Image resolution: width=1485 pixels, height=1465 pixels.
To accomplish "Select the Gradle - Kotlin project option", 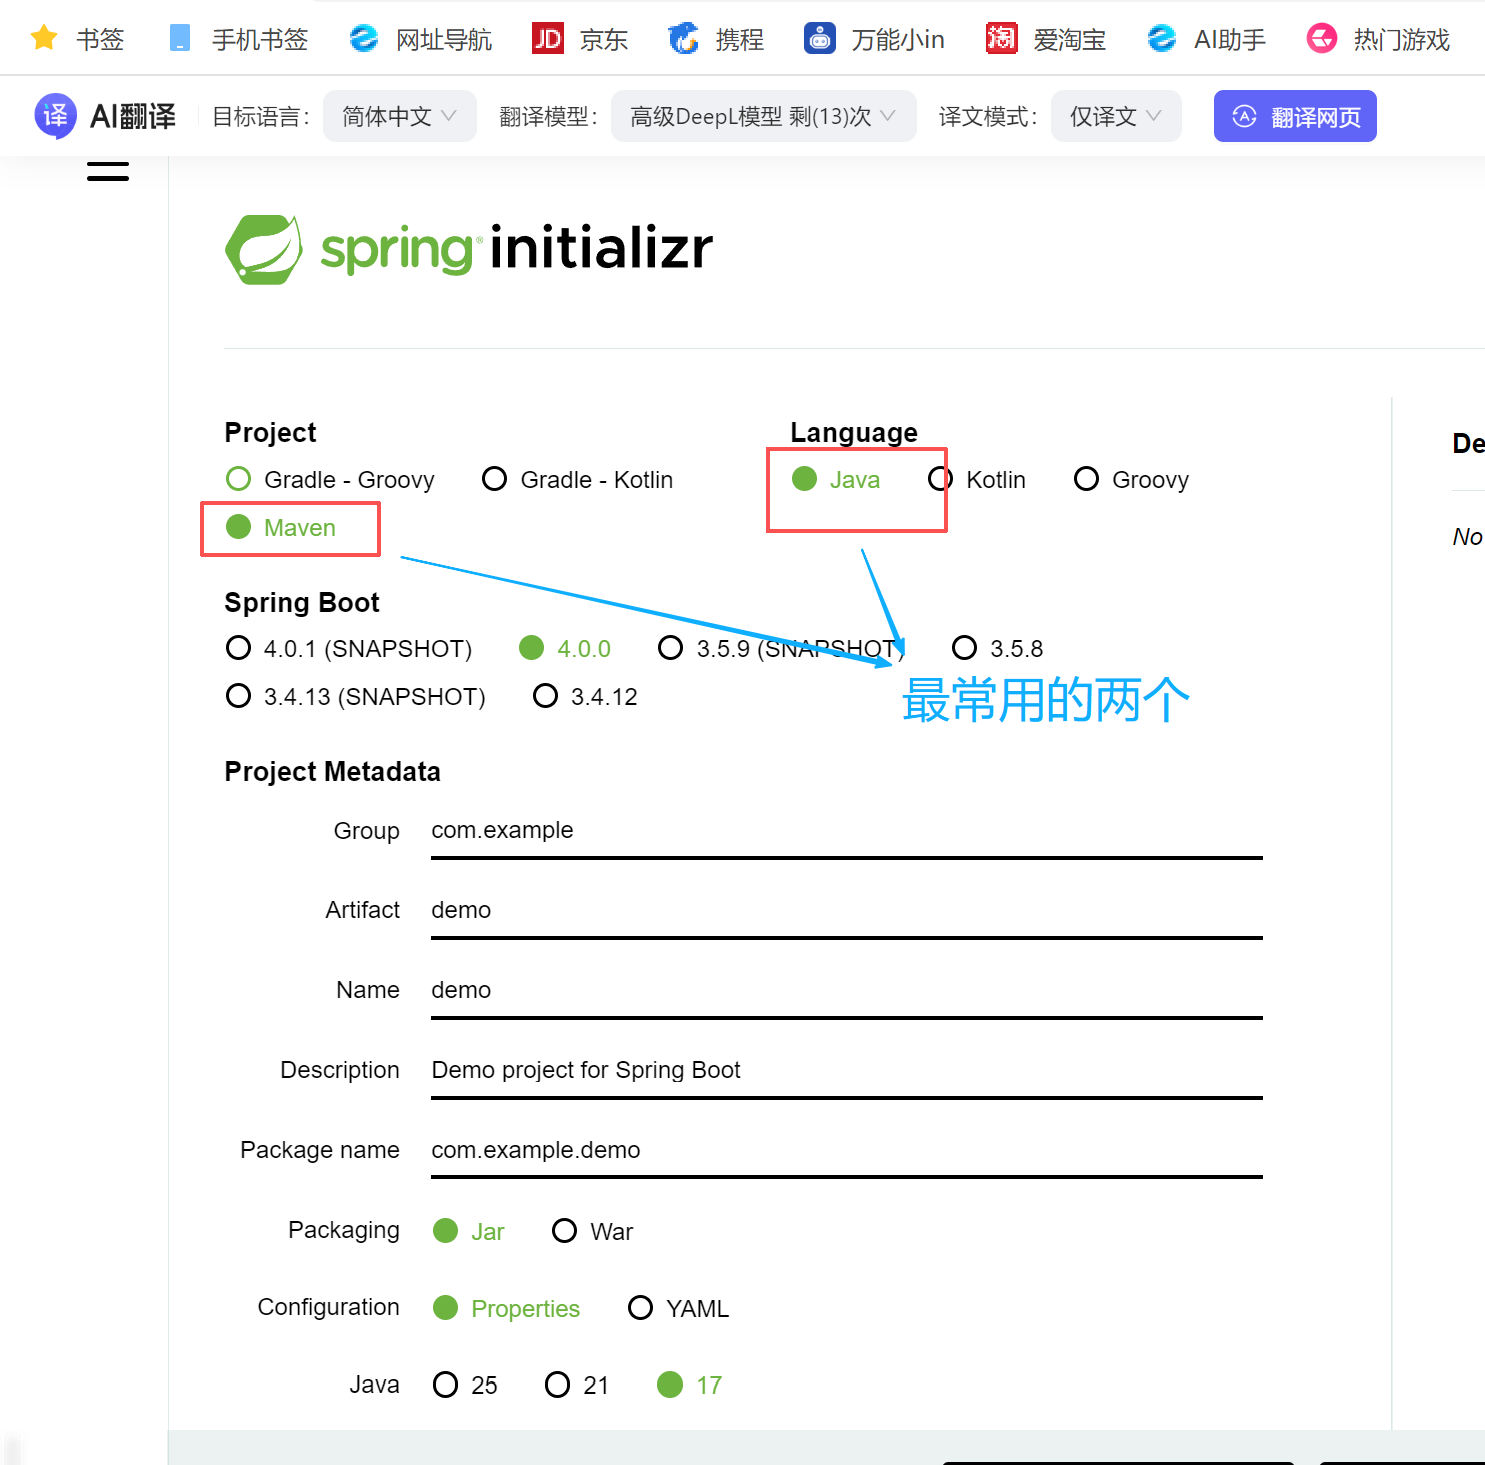I will click(x=577, y=480).
